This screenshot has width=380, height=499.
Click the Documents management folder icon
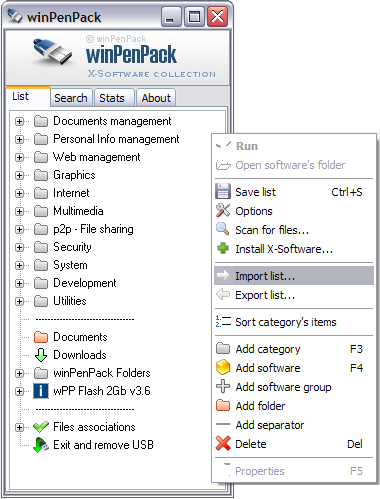coord(41,121)
